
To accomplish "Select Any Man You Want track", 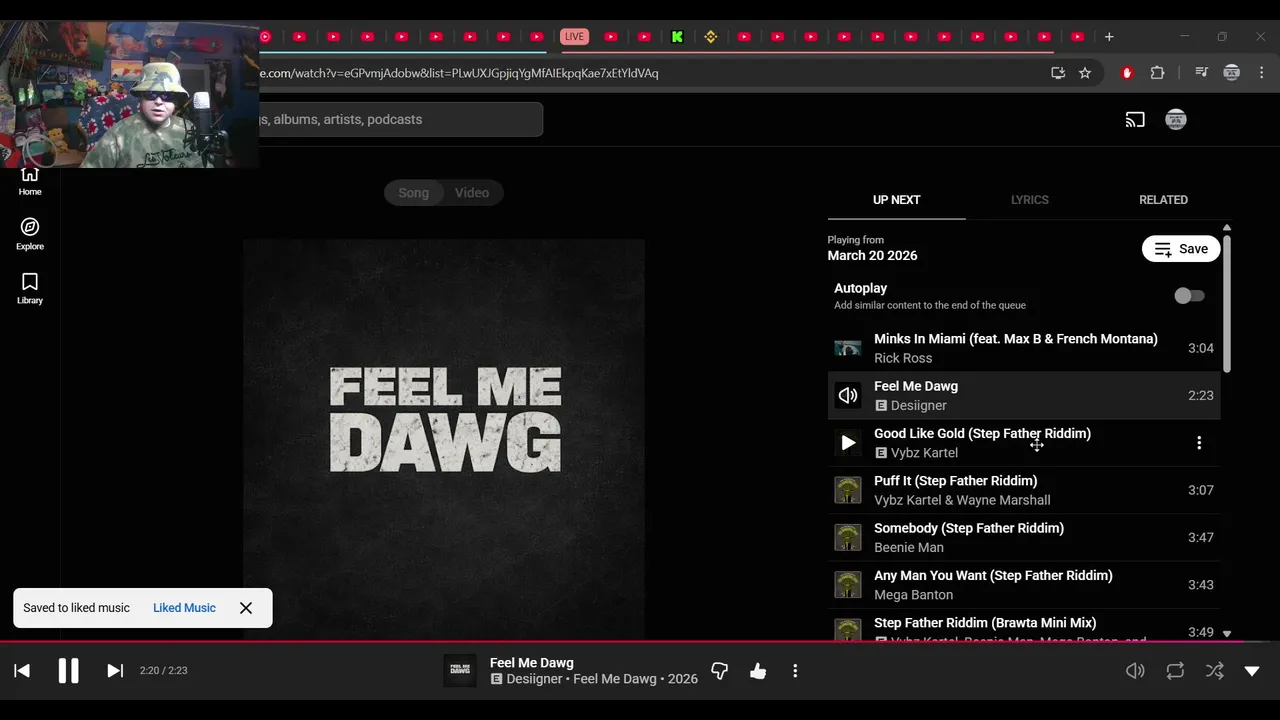I will coord(1023,585).
